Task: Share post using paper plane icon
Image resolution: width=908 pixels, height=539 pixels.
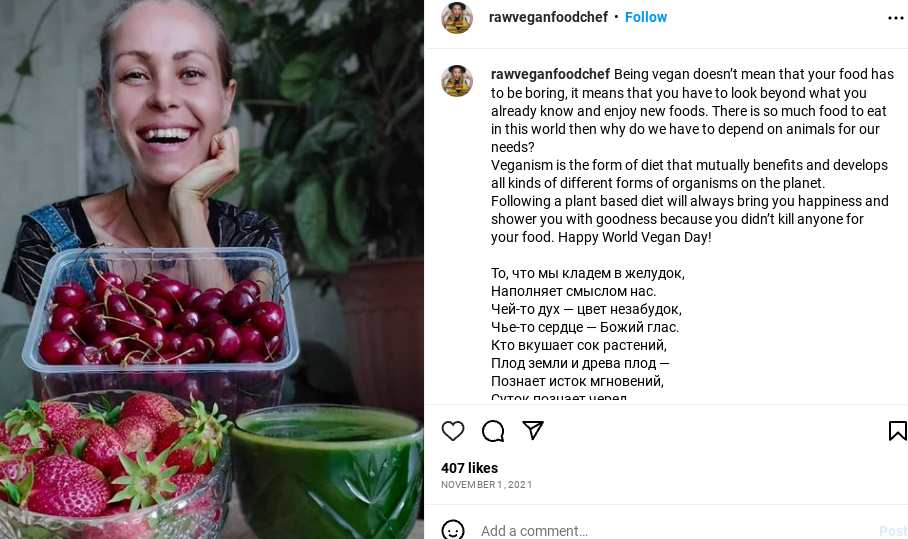Action: click(533, 430)
